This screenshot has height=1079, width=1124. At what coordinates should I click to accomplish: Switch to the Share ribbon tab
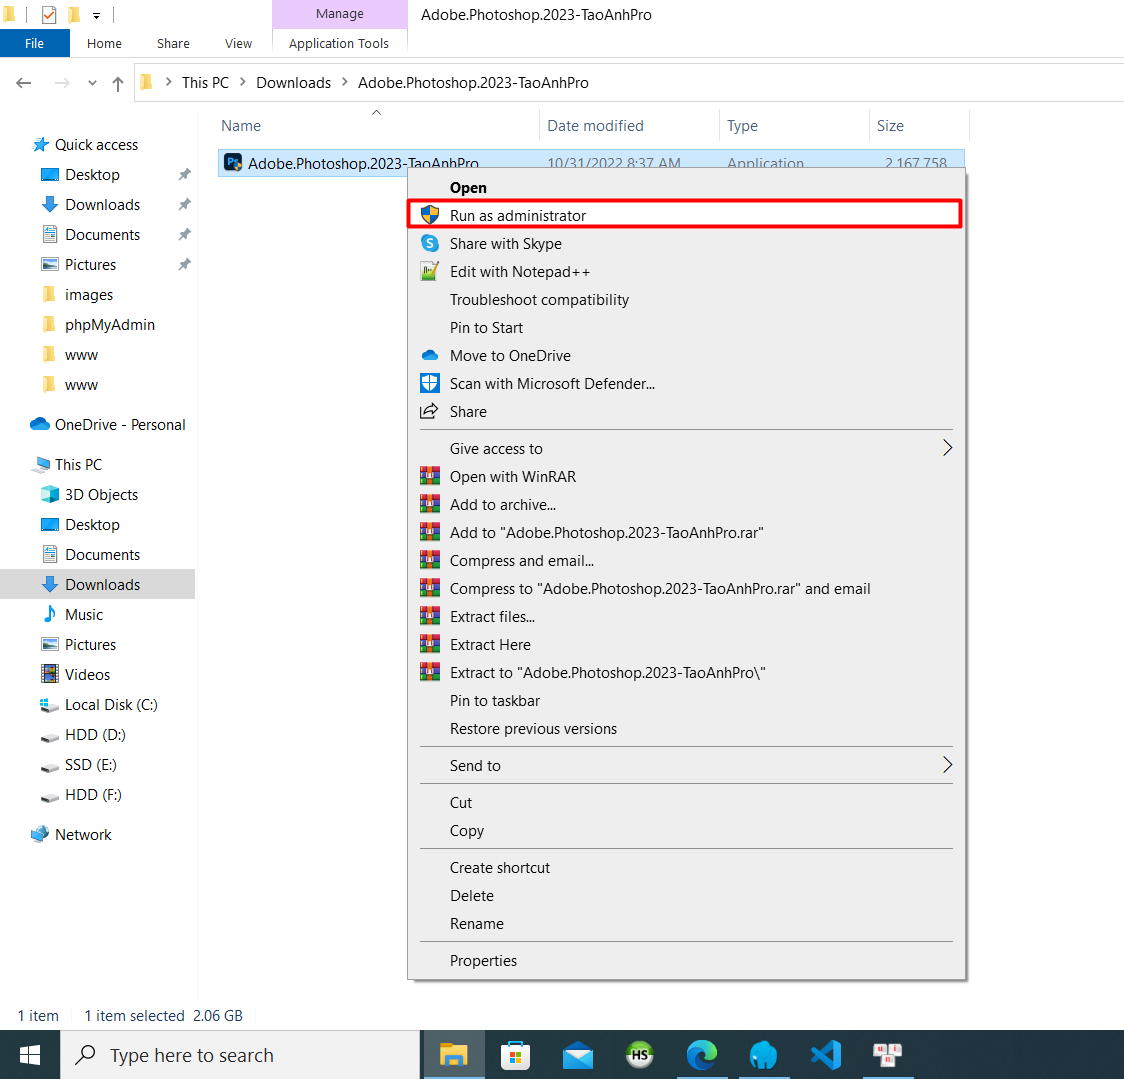173,43
